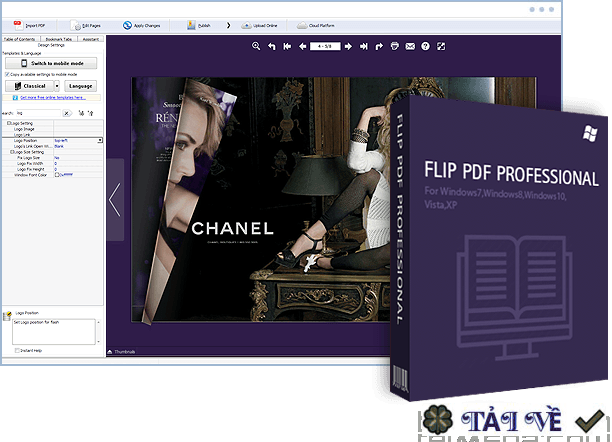The height and width of the screenshot is (442, 612).
Task: Toggle fullscreen icon in viewer toolbar
Action: (x=441, y=46)
